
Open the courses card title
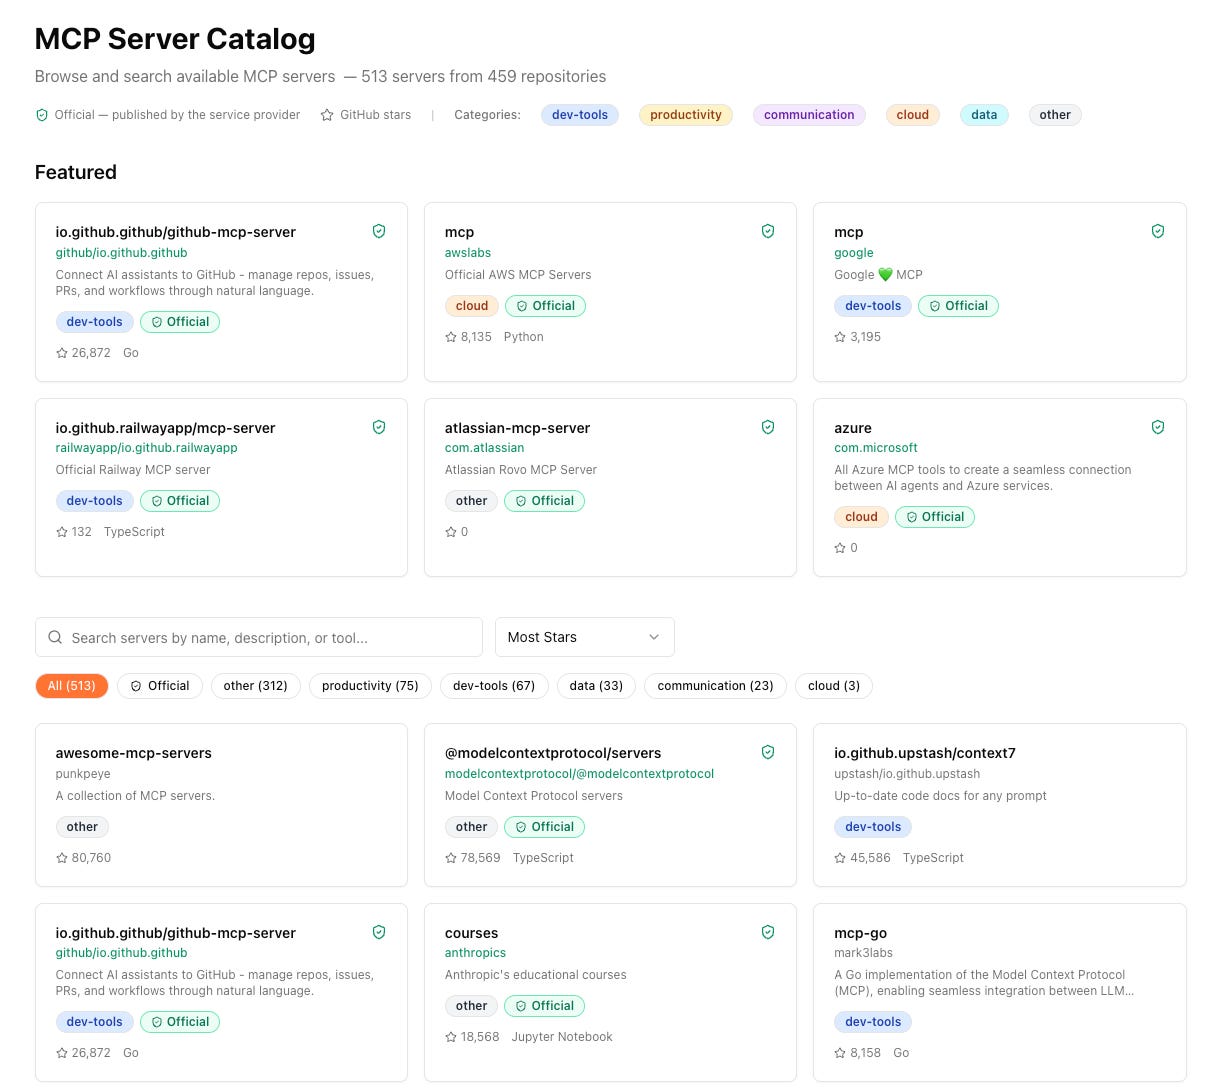pyautogui.click(x=472, y=933)
